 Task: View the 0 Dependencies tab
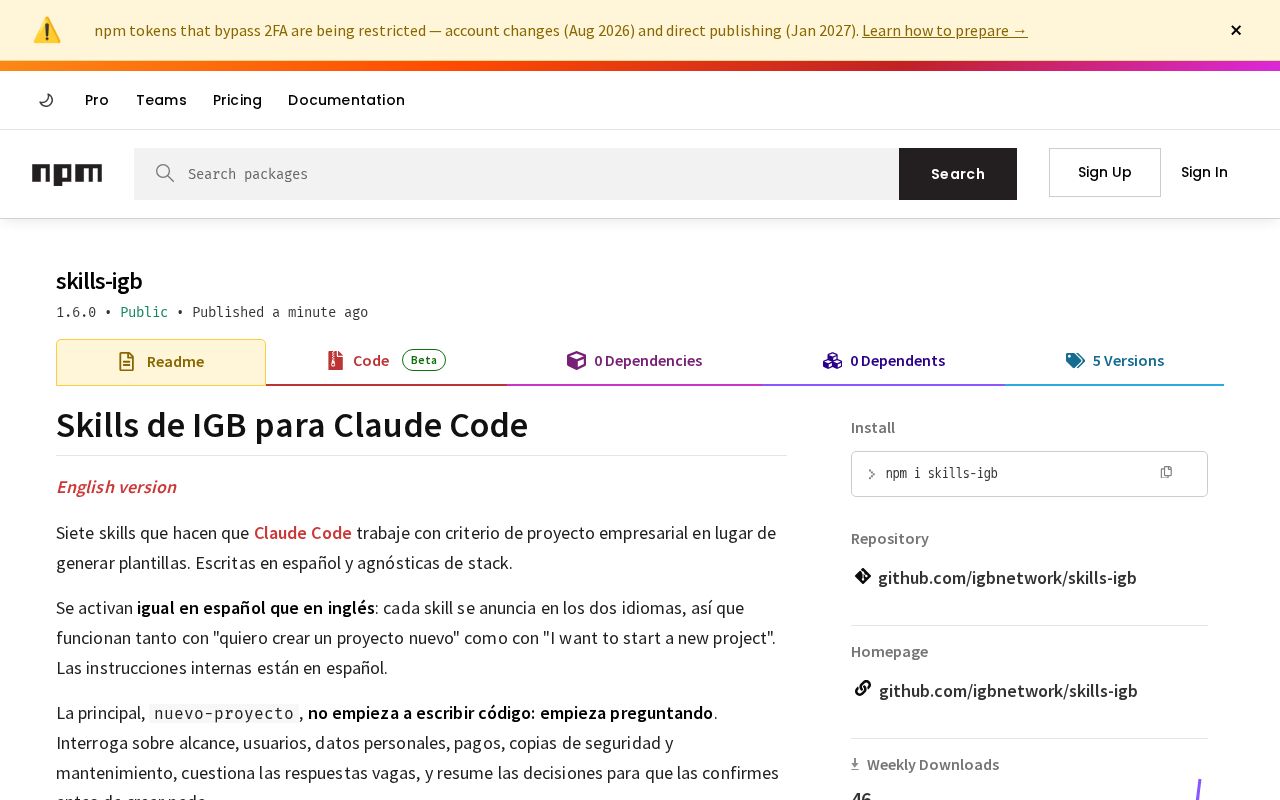(x=634, y=361)
